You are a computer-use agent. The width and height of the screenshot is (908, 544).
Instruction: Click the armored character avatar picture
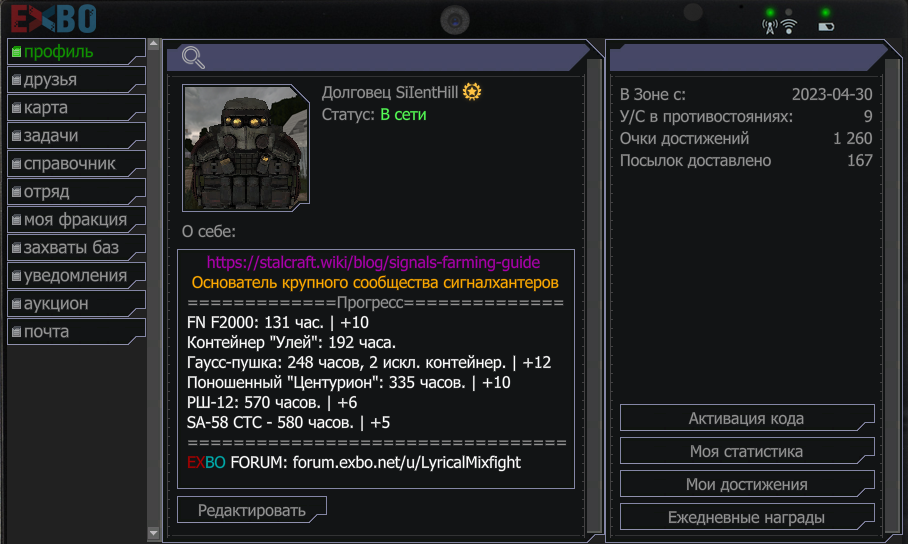pos(246,148)
